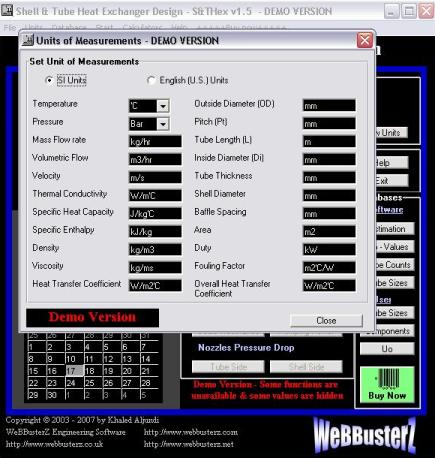Click the Uo button in main window
Screen dimensions: 435x458
tap(387, 349)
